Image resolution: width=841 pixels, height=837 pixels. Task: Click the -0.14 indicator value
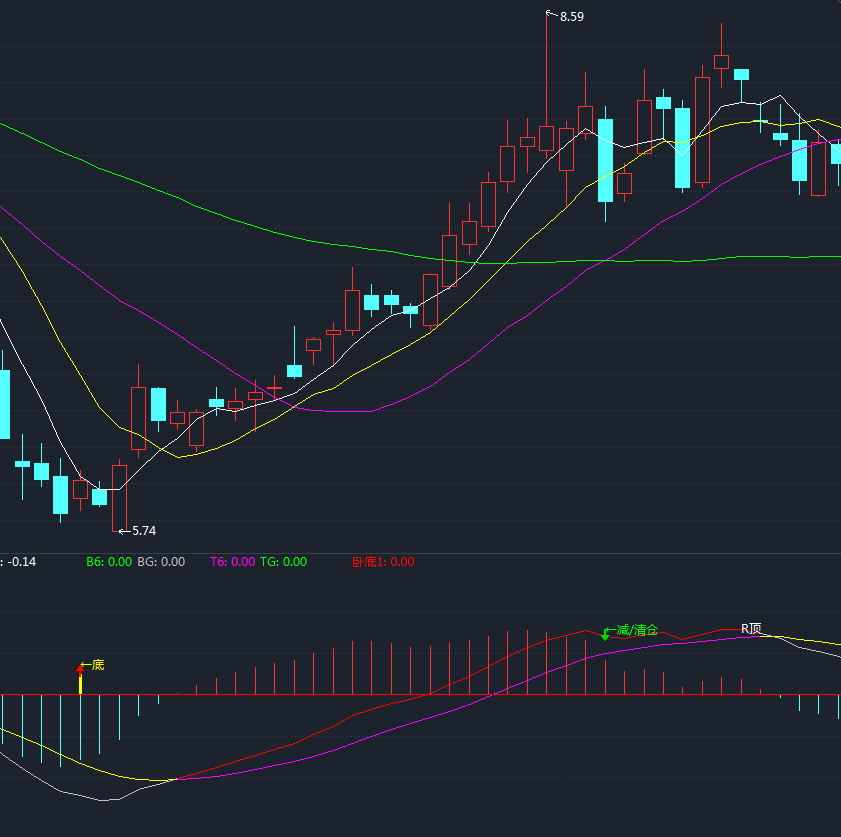coord(21,562)
